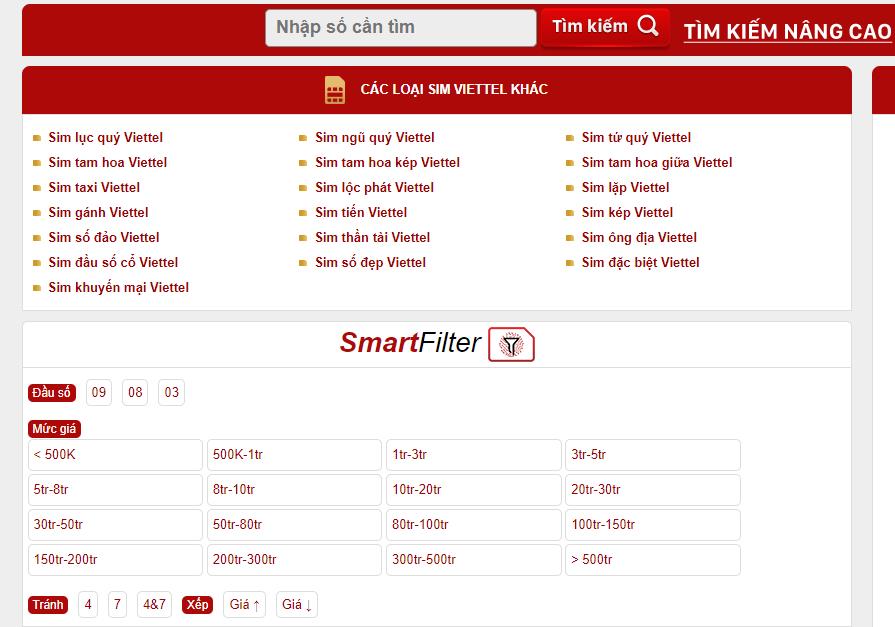Open 'Sim thần tài Viettel' link
The height and width of the screenshot is (627, 895).
click(x=373, y=238)
